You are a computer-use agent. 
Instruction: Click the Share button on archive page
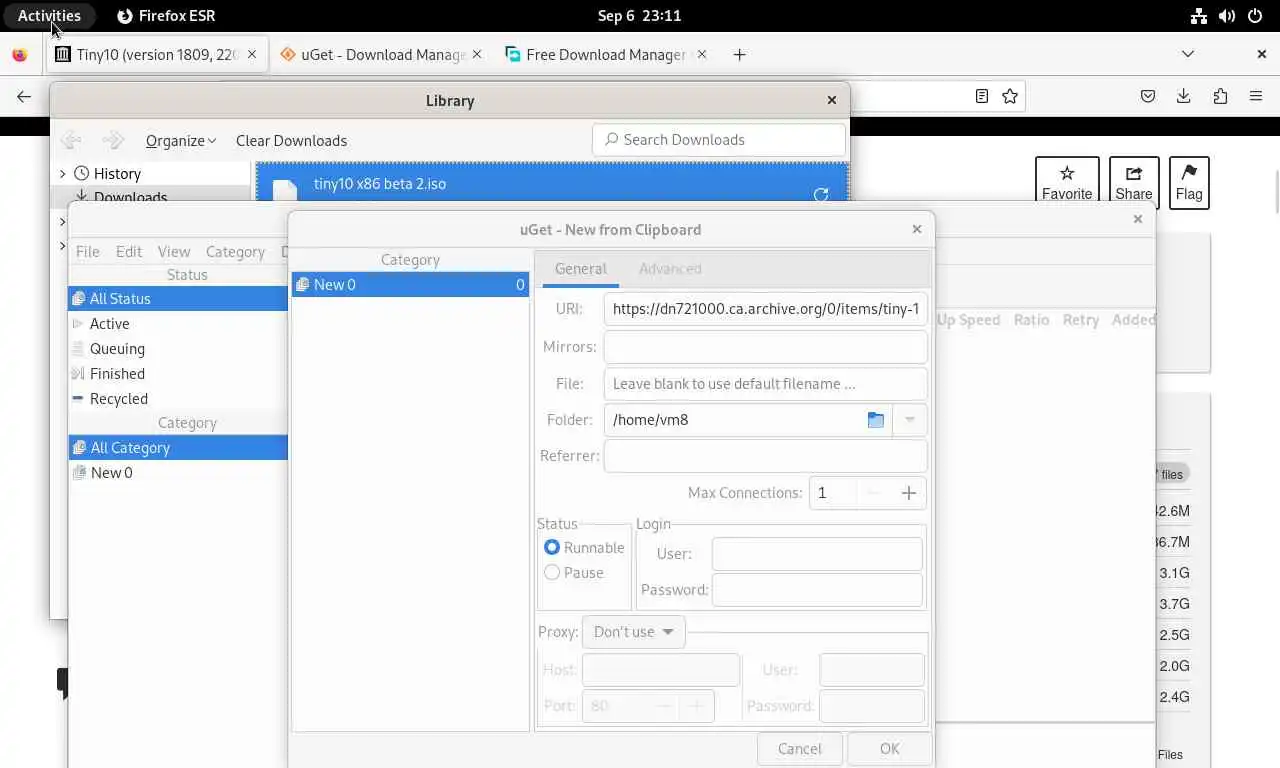point(1134,183)
